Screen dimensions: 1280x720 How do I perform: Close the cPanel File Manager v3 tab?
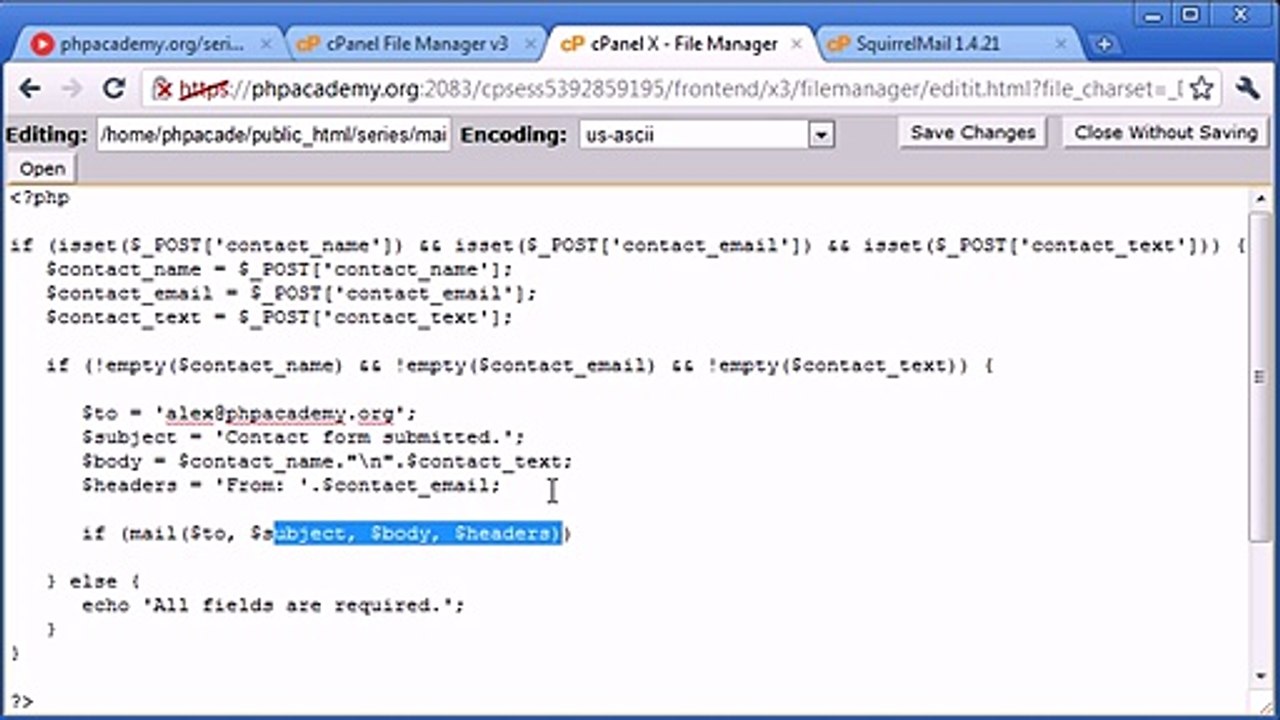click(x=529, y=44)
